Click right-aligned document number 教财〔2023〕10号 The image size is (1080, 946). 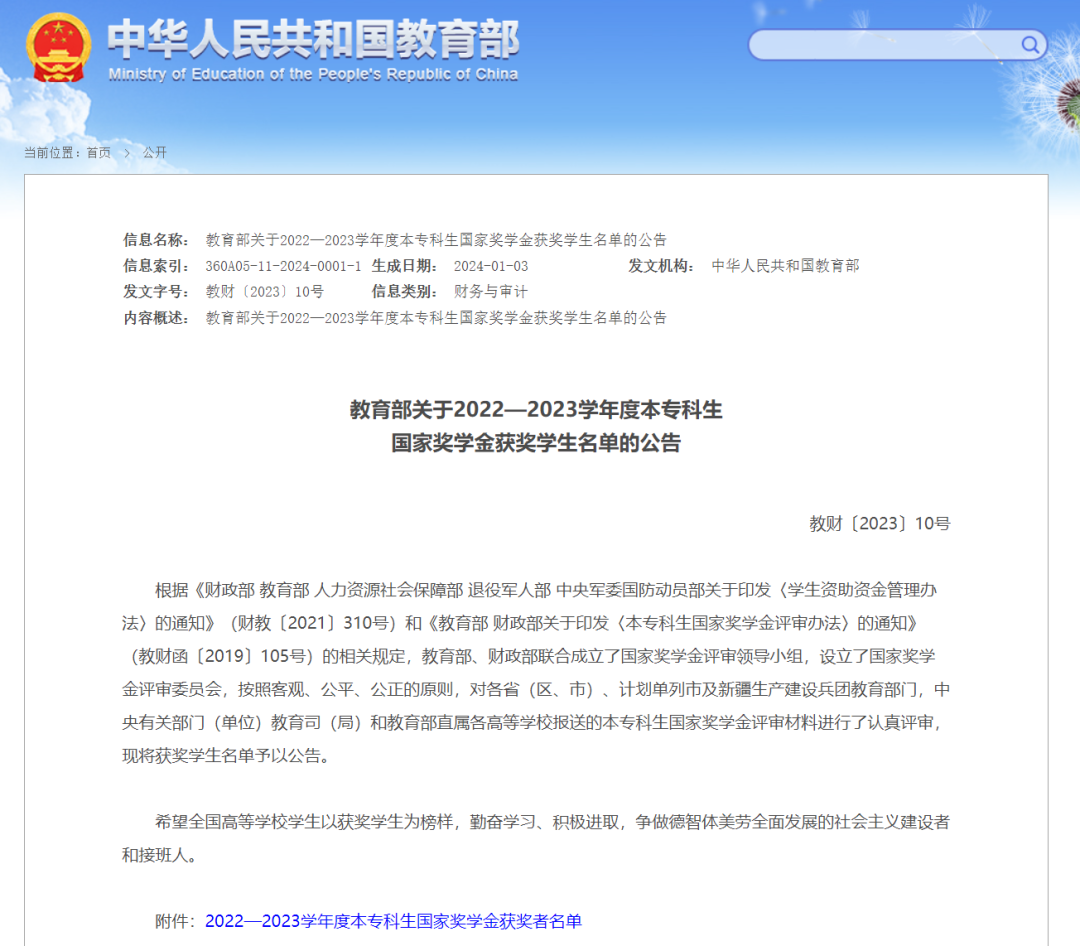coord(879,523)
